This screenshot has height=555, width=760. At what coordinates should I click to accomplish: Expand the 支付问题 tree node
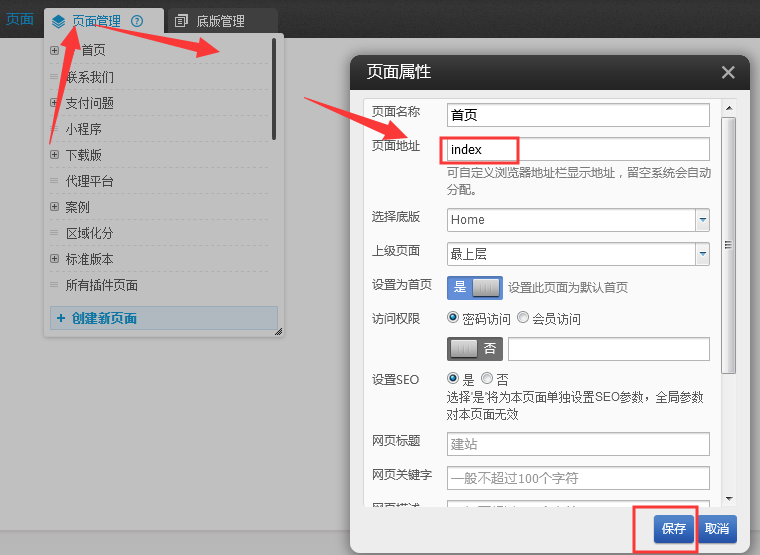pos(55,102)
